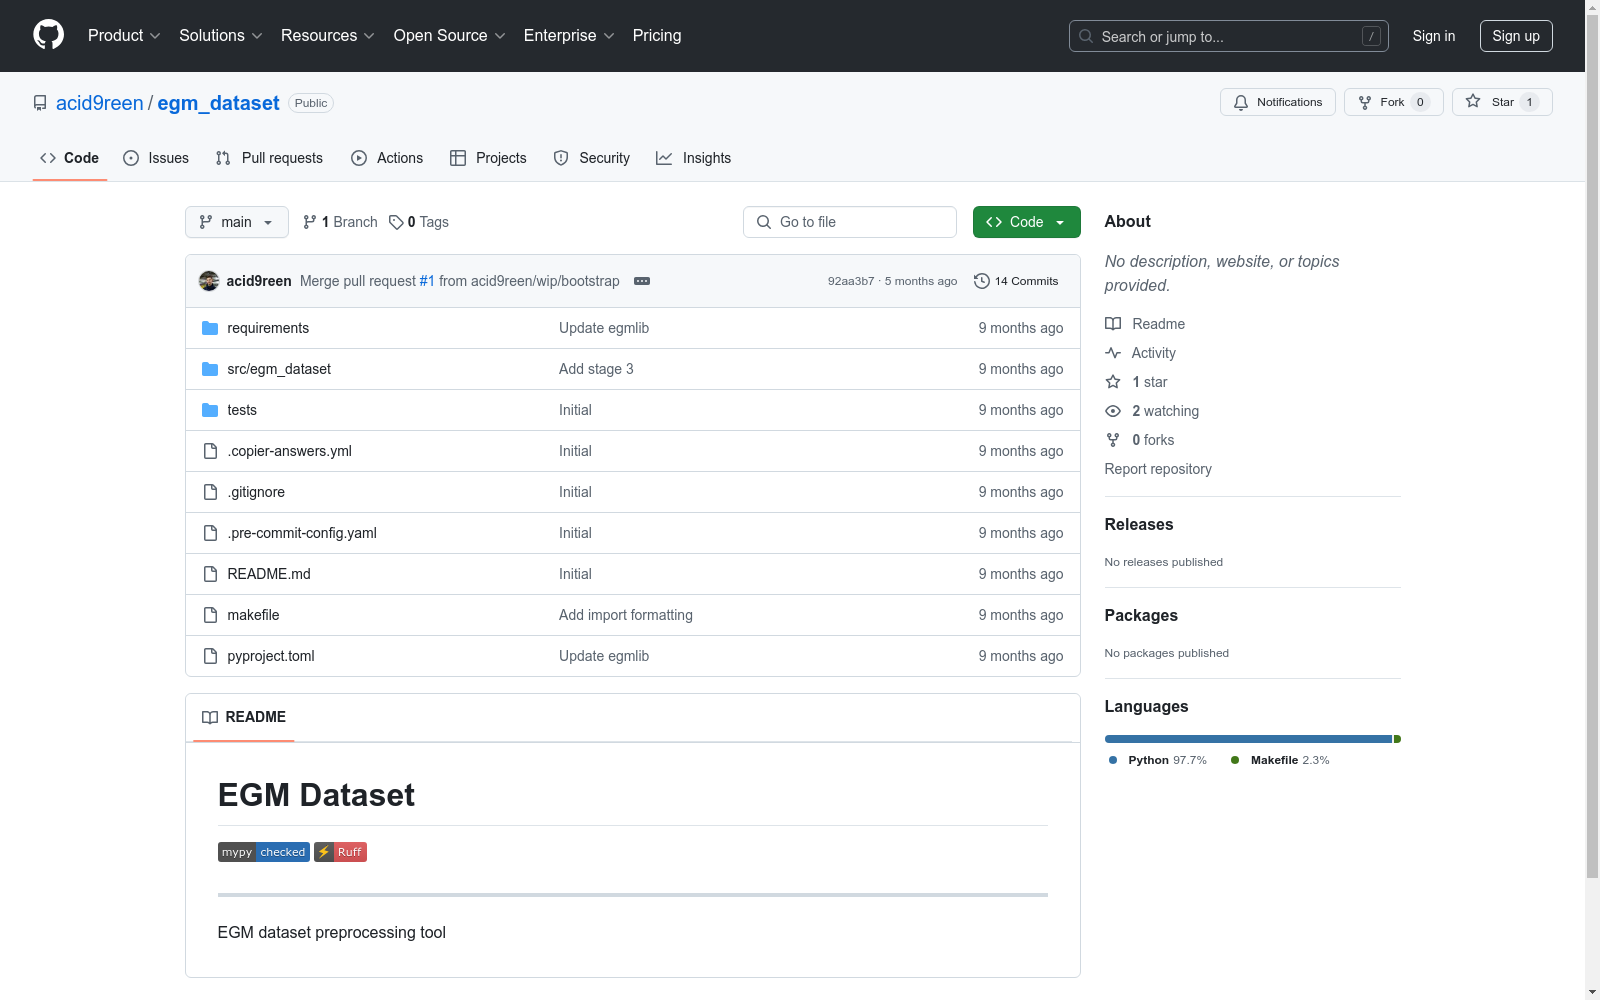Click the Fork button

click(x=1394, y=102)
